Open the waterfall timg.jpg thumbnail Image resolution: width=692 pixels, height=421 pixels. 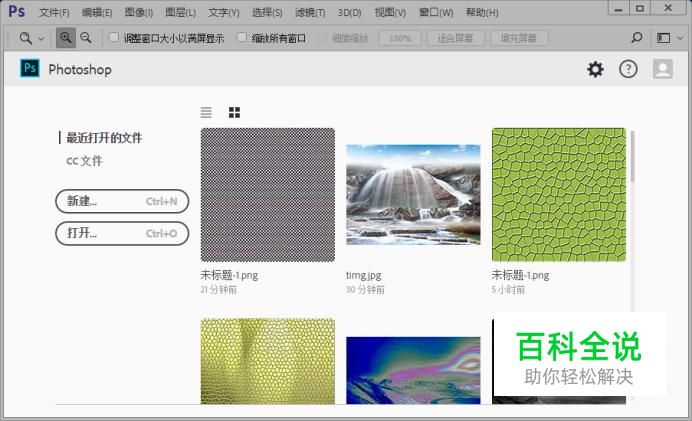413,195
